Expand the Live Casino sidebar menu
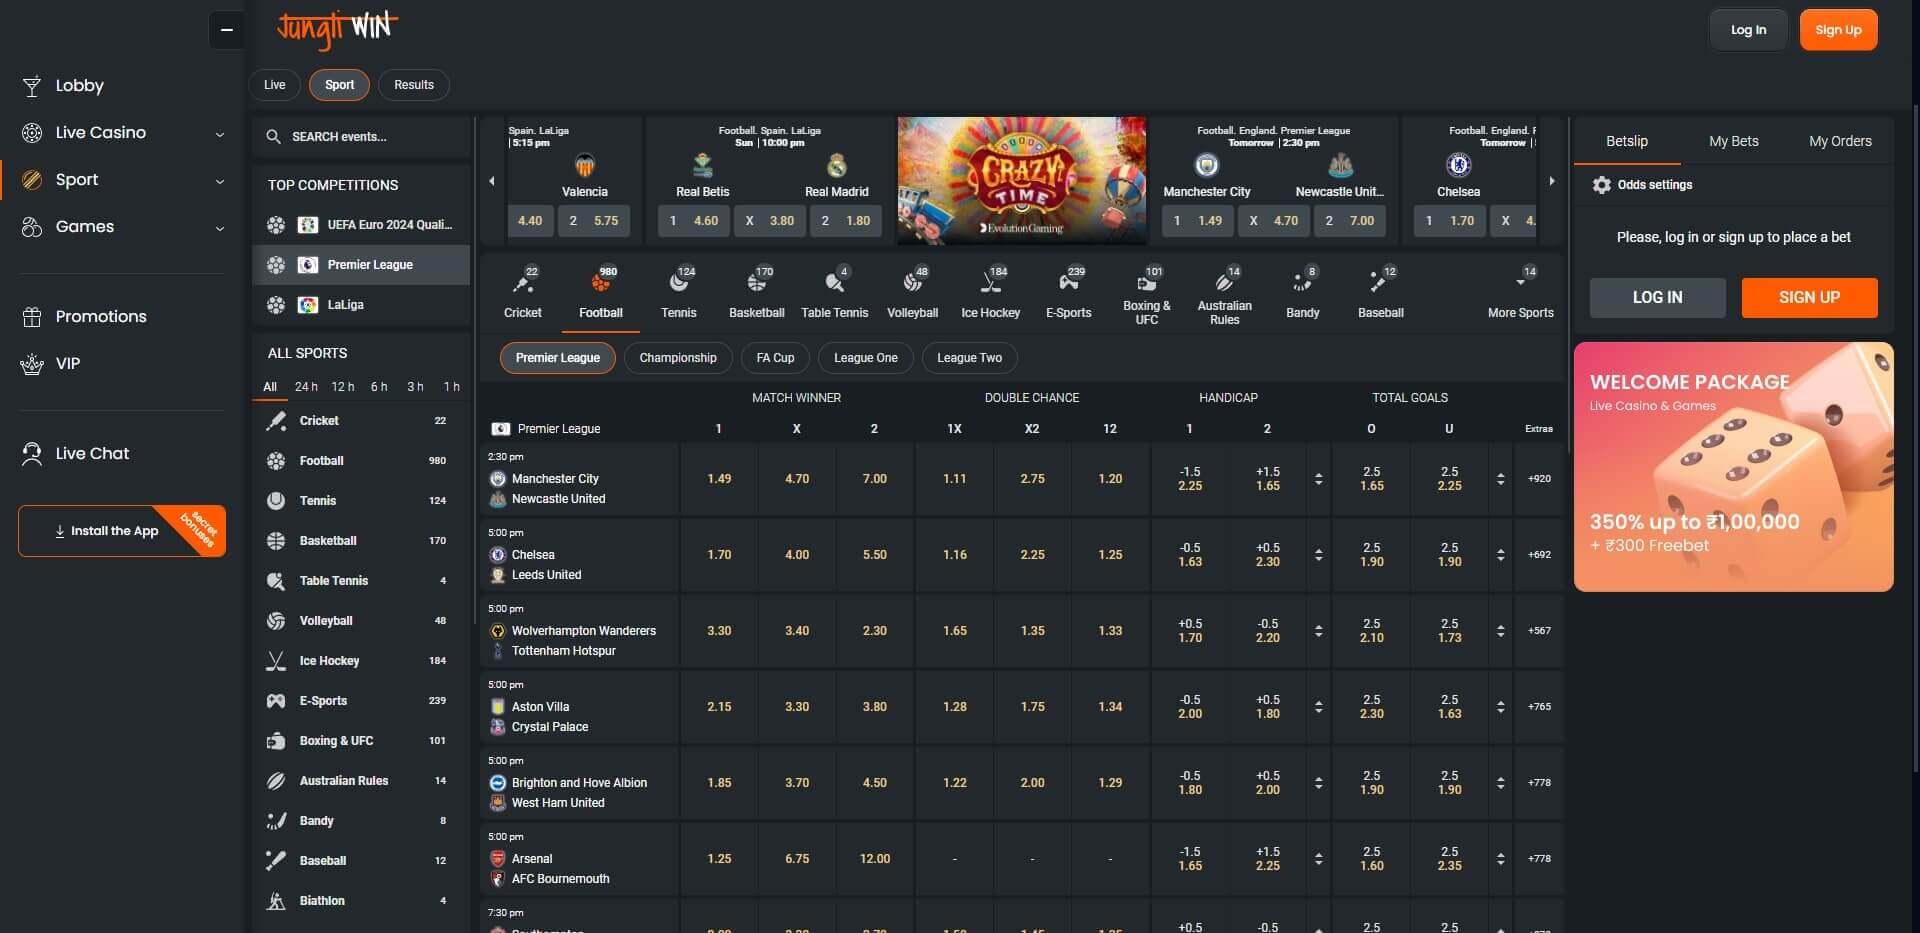1920x933 pixels. 219,134
